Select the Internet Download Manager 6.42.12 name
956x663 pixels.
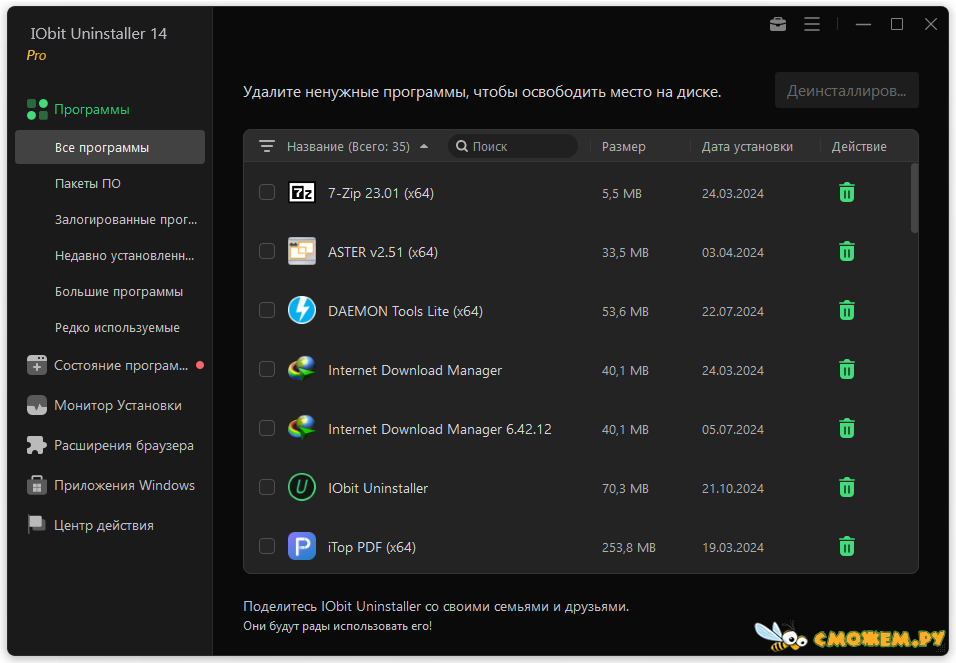click(x=440, y=429)
